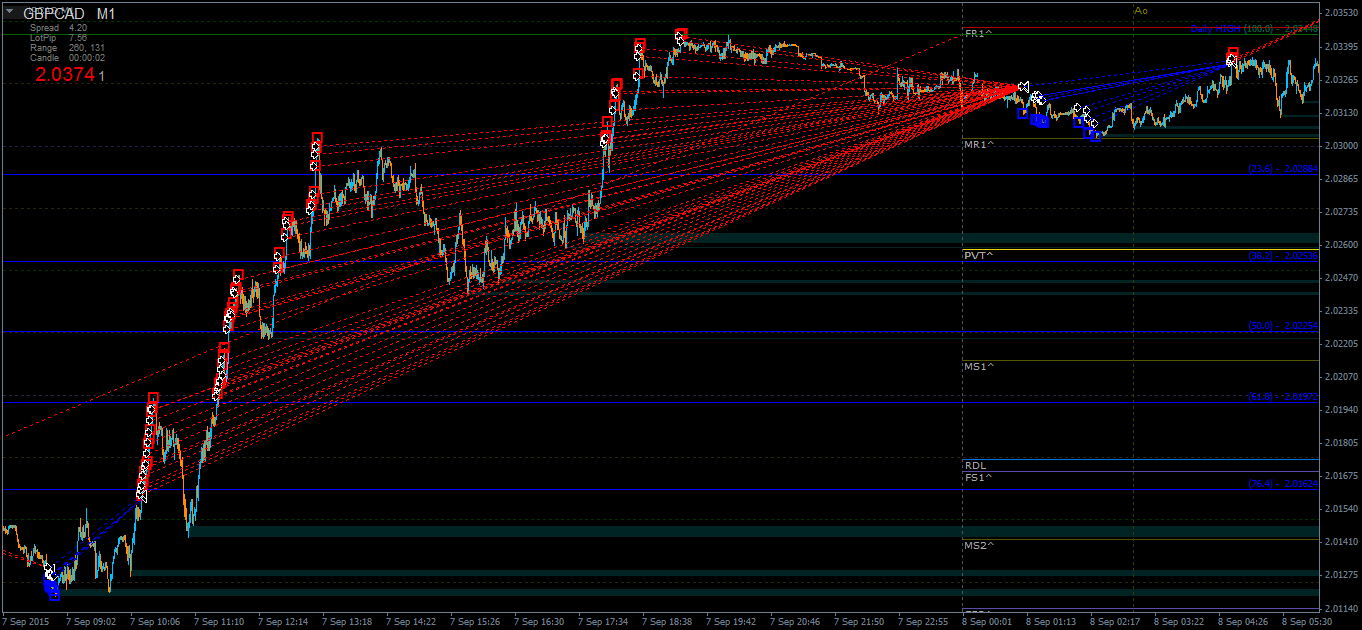
Task: Click the Spread 4.20 readout
Action: [59, 29]
